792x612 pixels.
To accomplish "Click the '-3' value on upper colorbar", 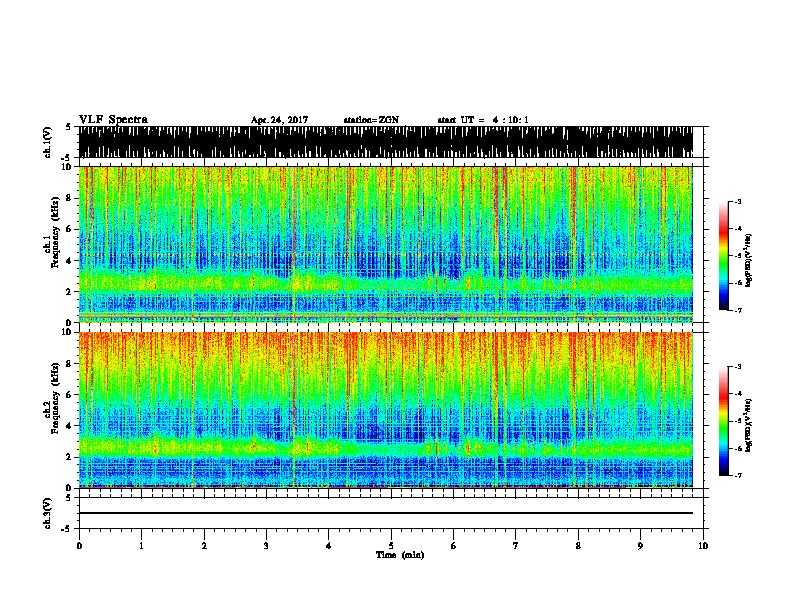I will pos(737,202).
